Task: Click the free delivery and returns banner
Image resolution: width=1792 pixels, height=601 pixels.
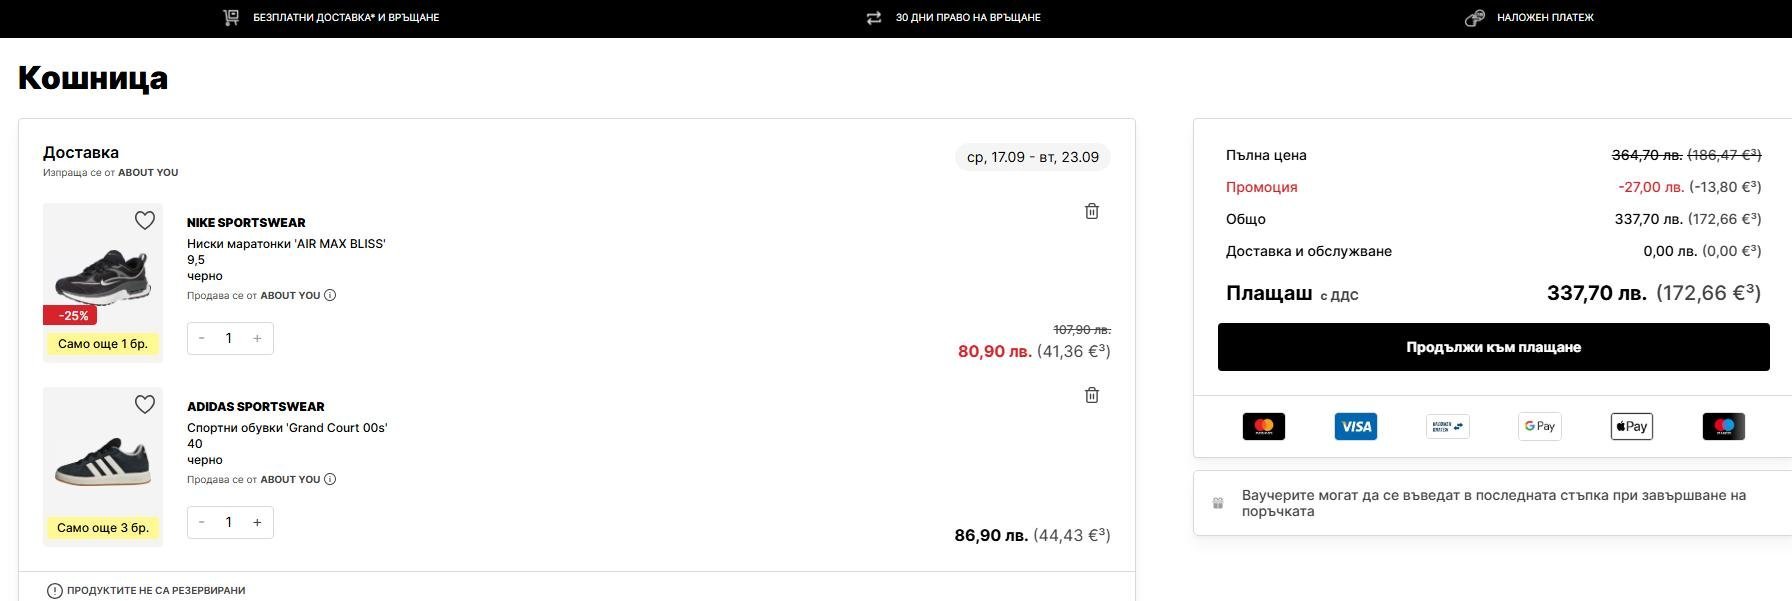Action: coord(345,18)
